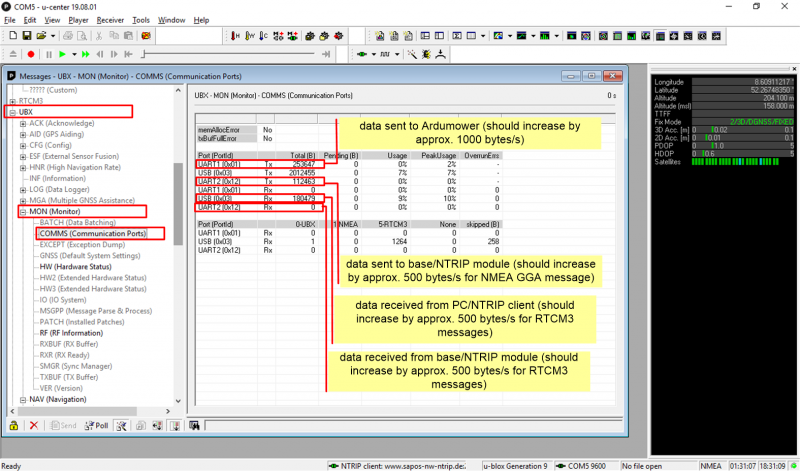Click the player position slider handle
The width and height of the screenshot is (800, 471).
tap(144, 54)
